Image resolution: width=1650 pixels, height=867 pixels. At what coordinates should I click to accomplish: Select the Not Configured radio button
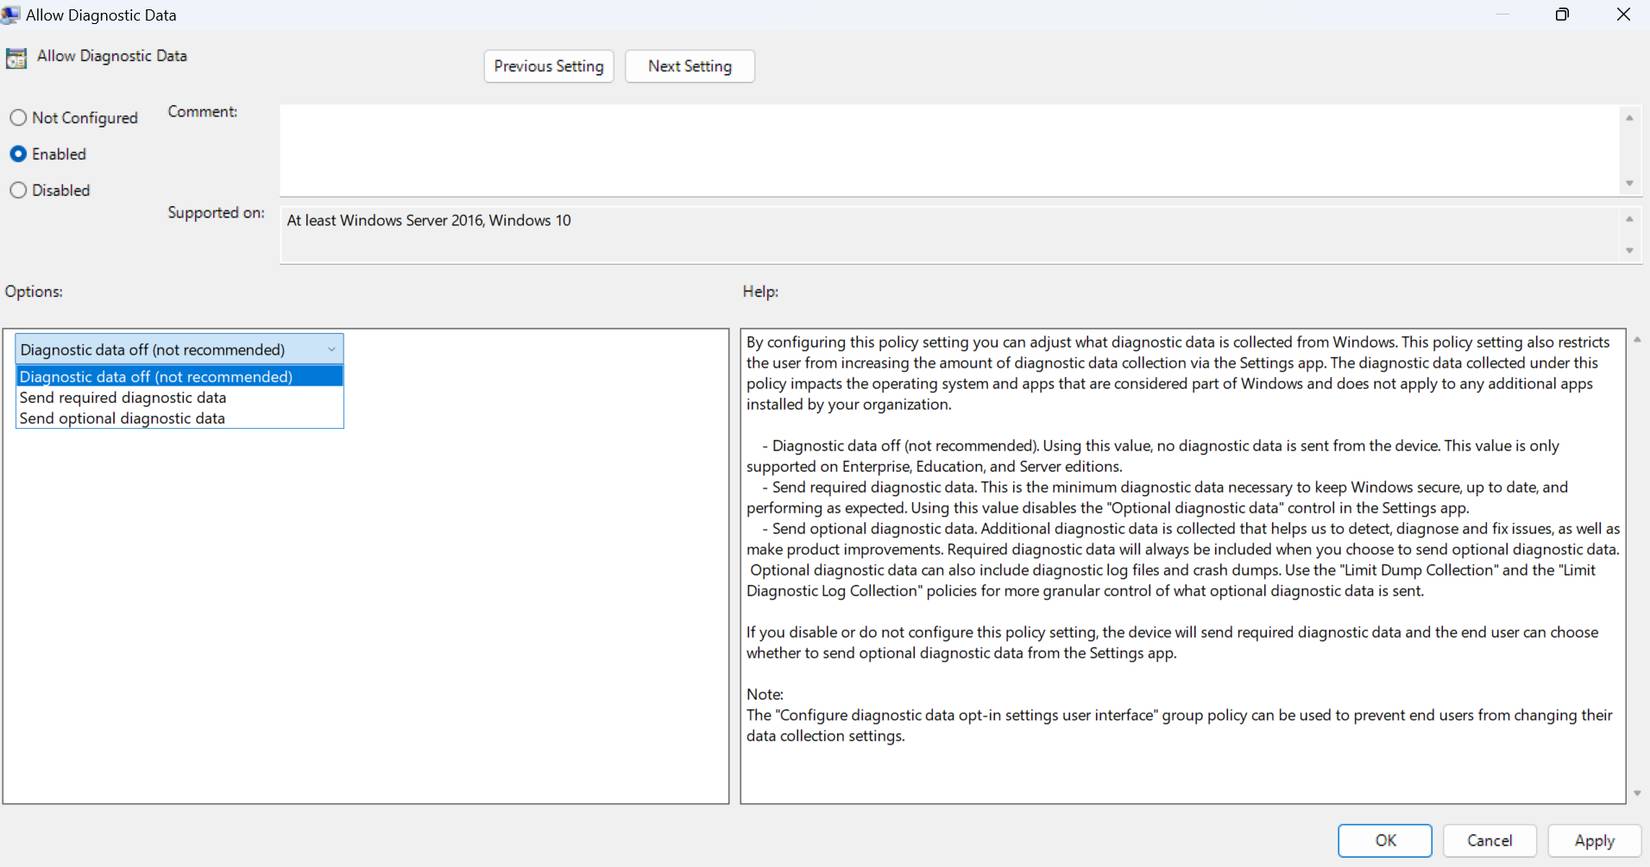[x=18, y=118]
